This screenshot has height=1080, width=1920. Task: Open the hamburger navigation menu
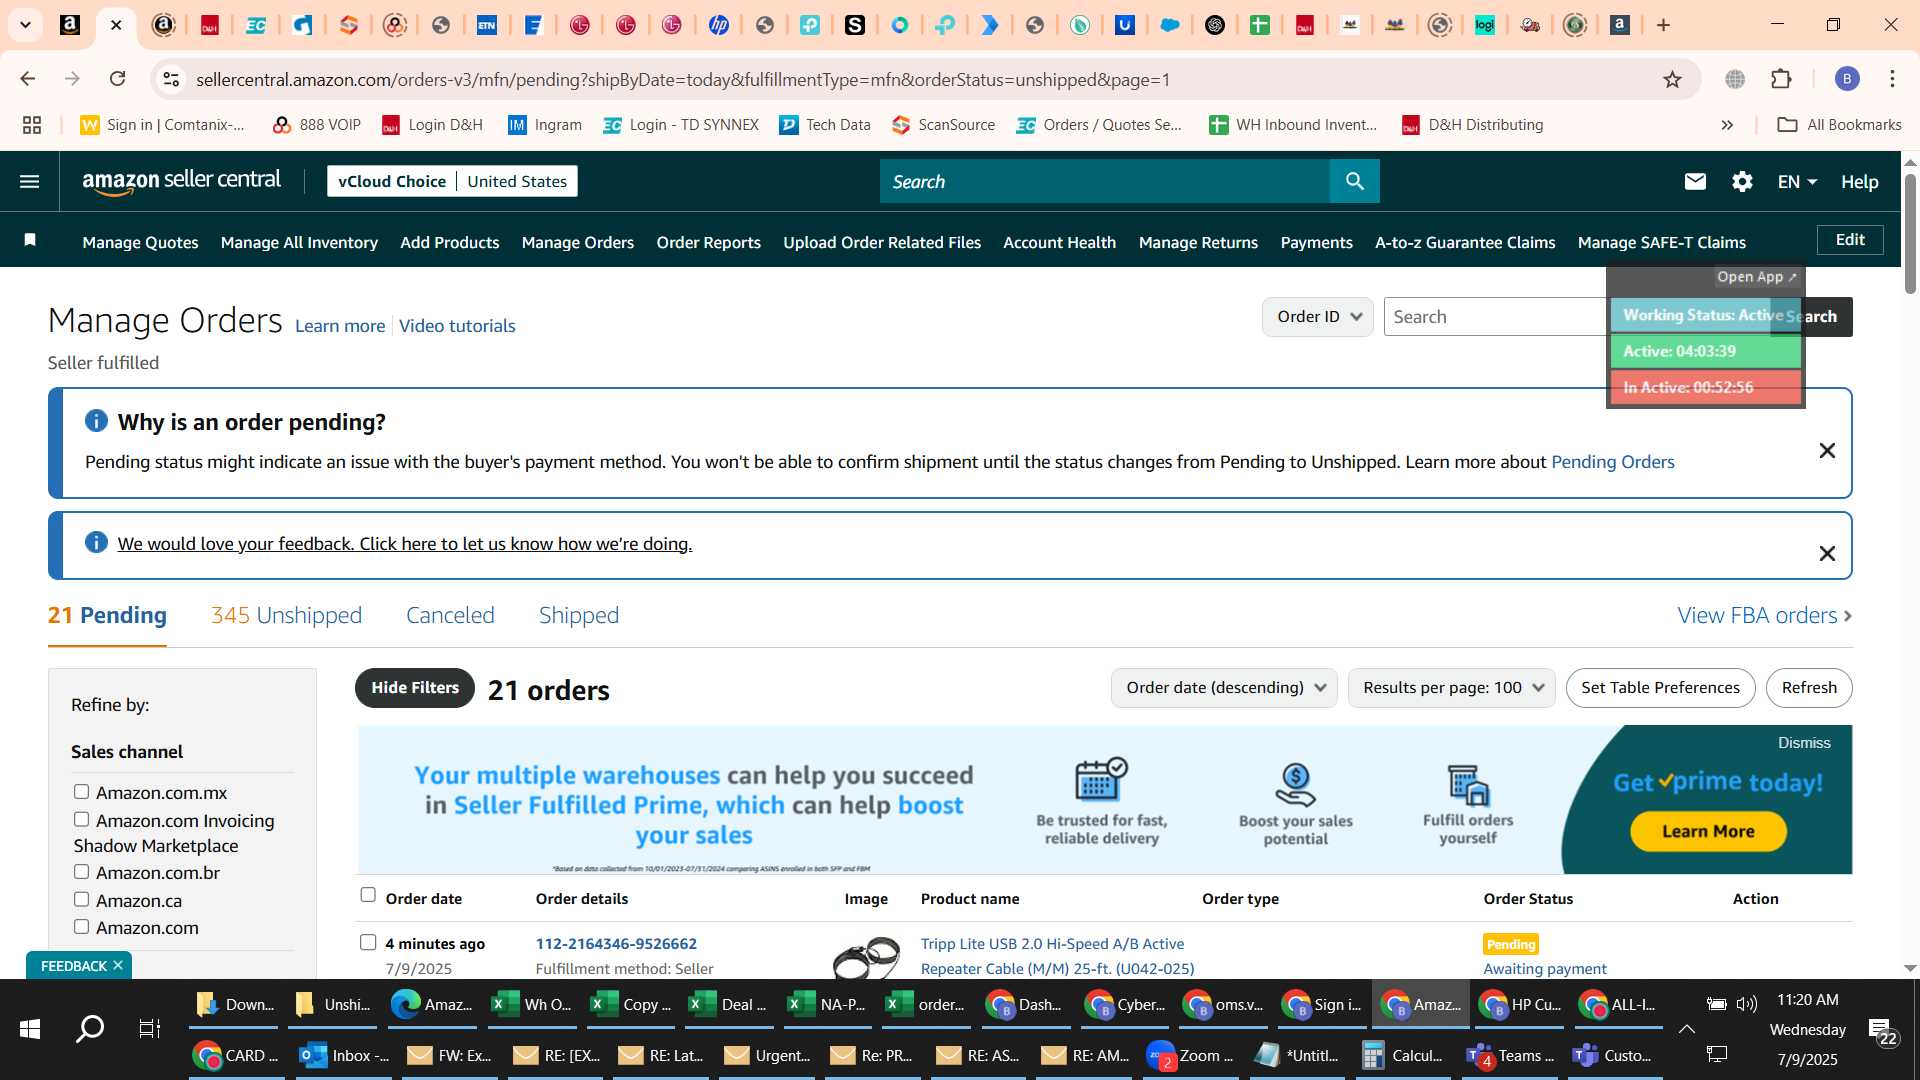point(29,181)
